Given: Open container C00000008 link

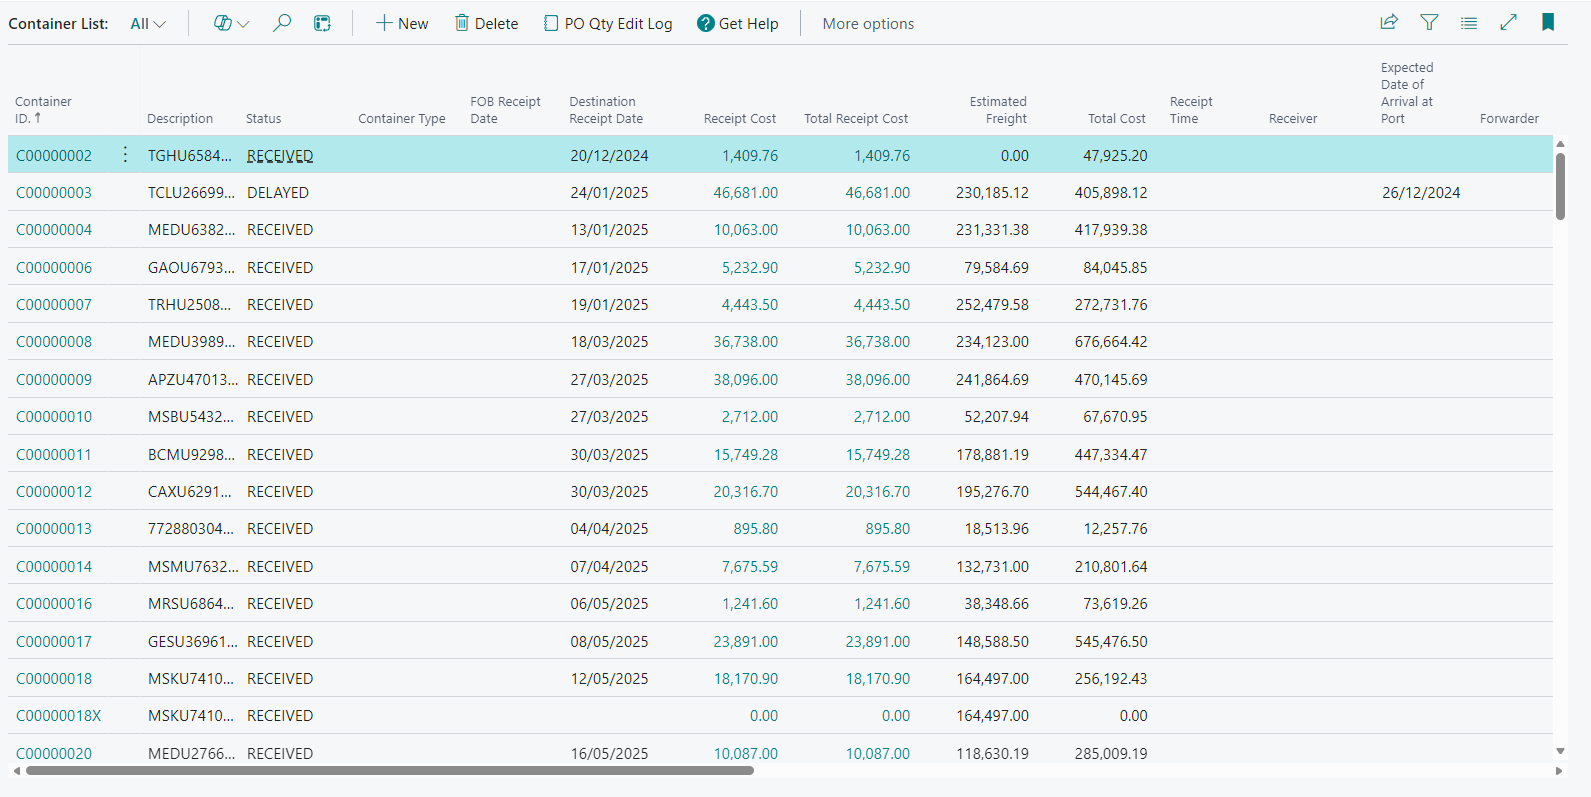Looking at the screenshot, I should [x=54, y=341].
